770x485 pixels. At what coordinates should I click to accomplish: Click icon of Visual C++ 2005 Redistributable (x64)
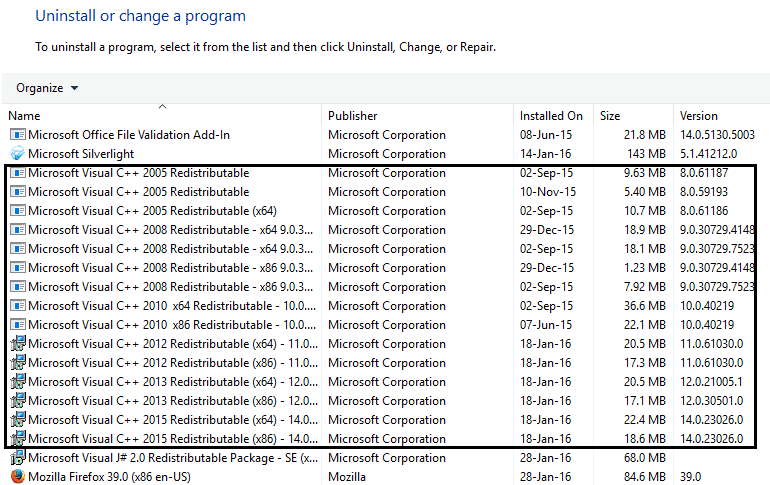pyautogui.click(x=18, y=211)
